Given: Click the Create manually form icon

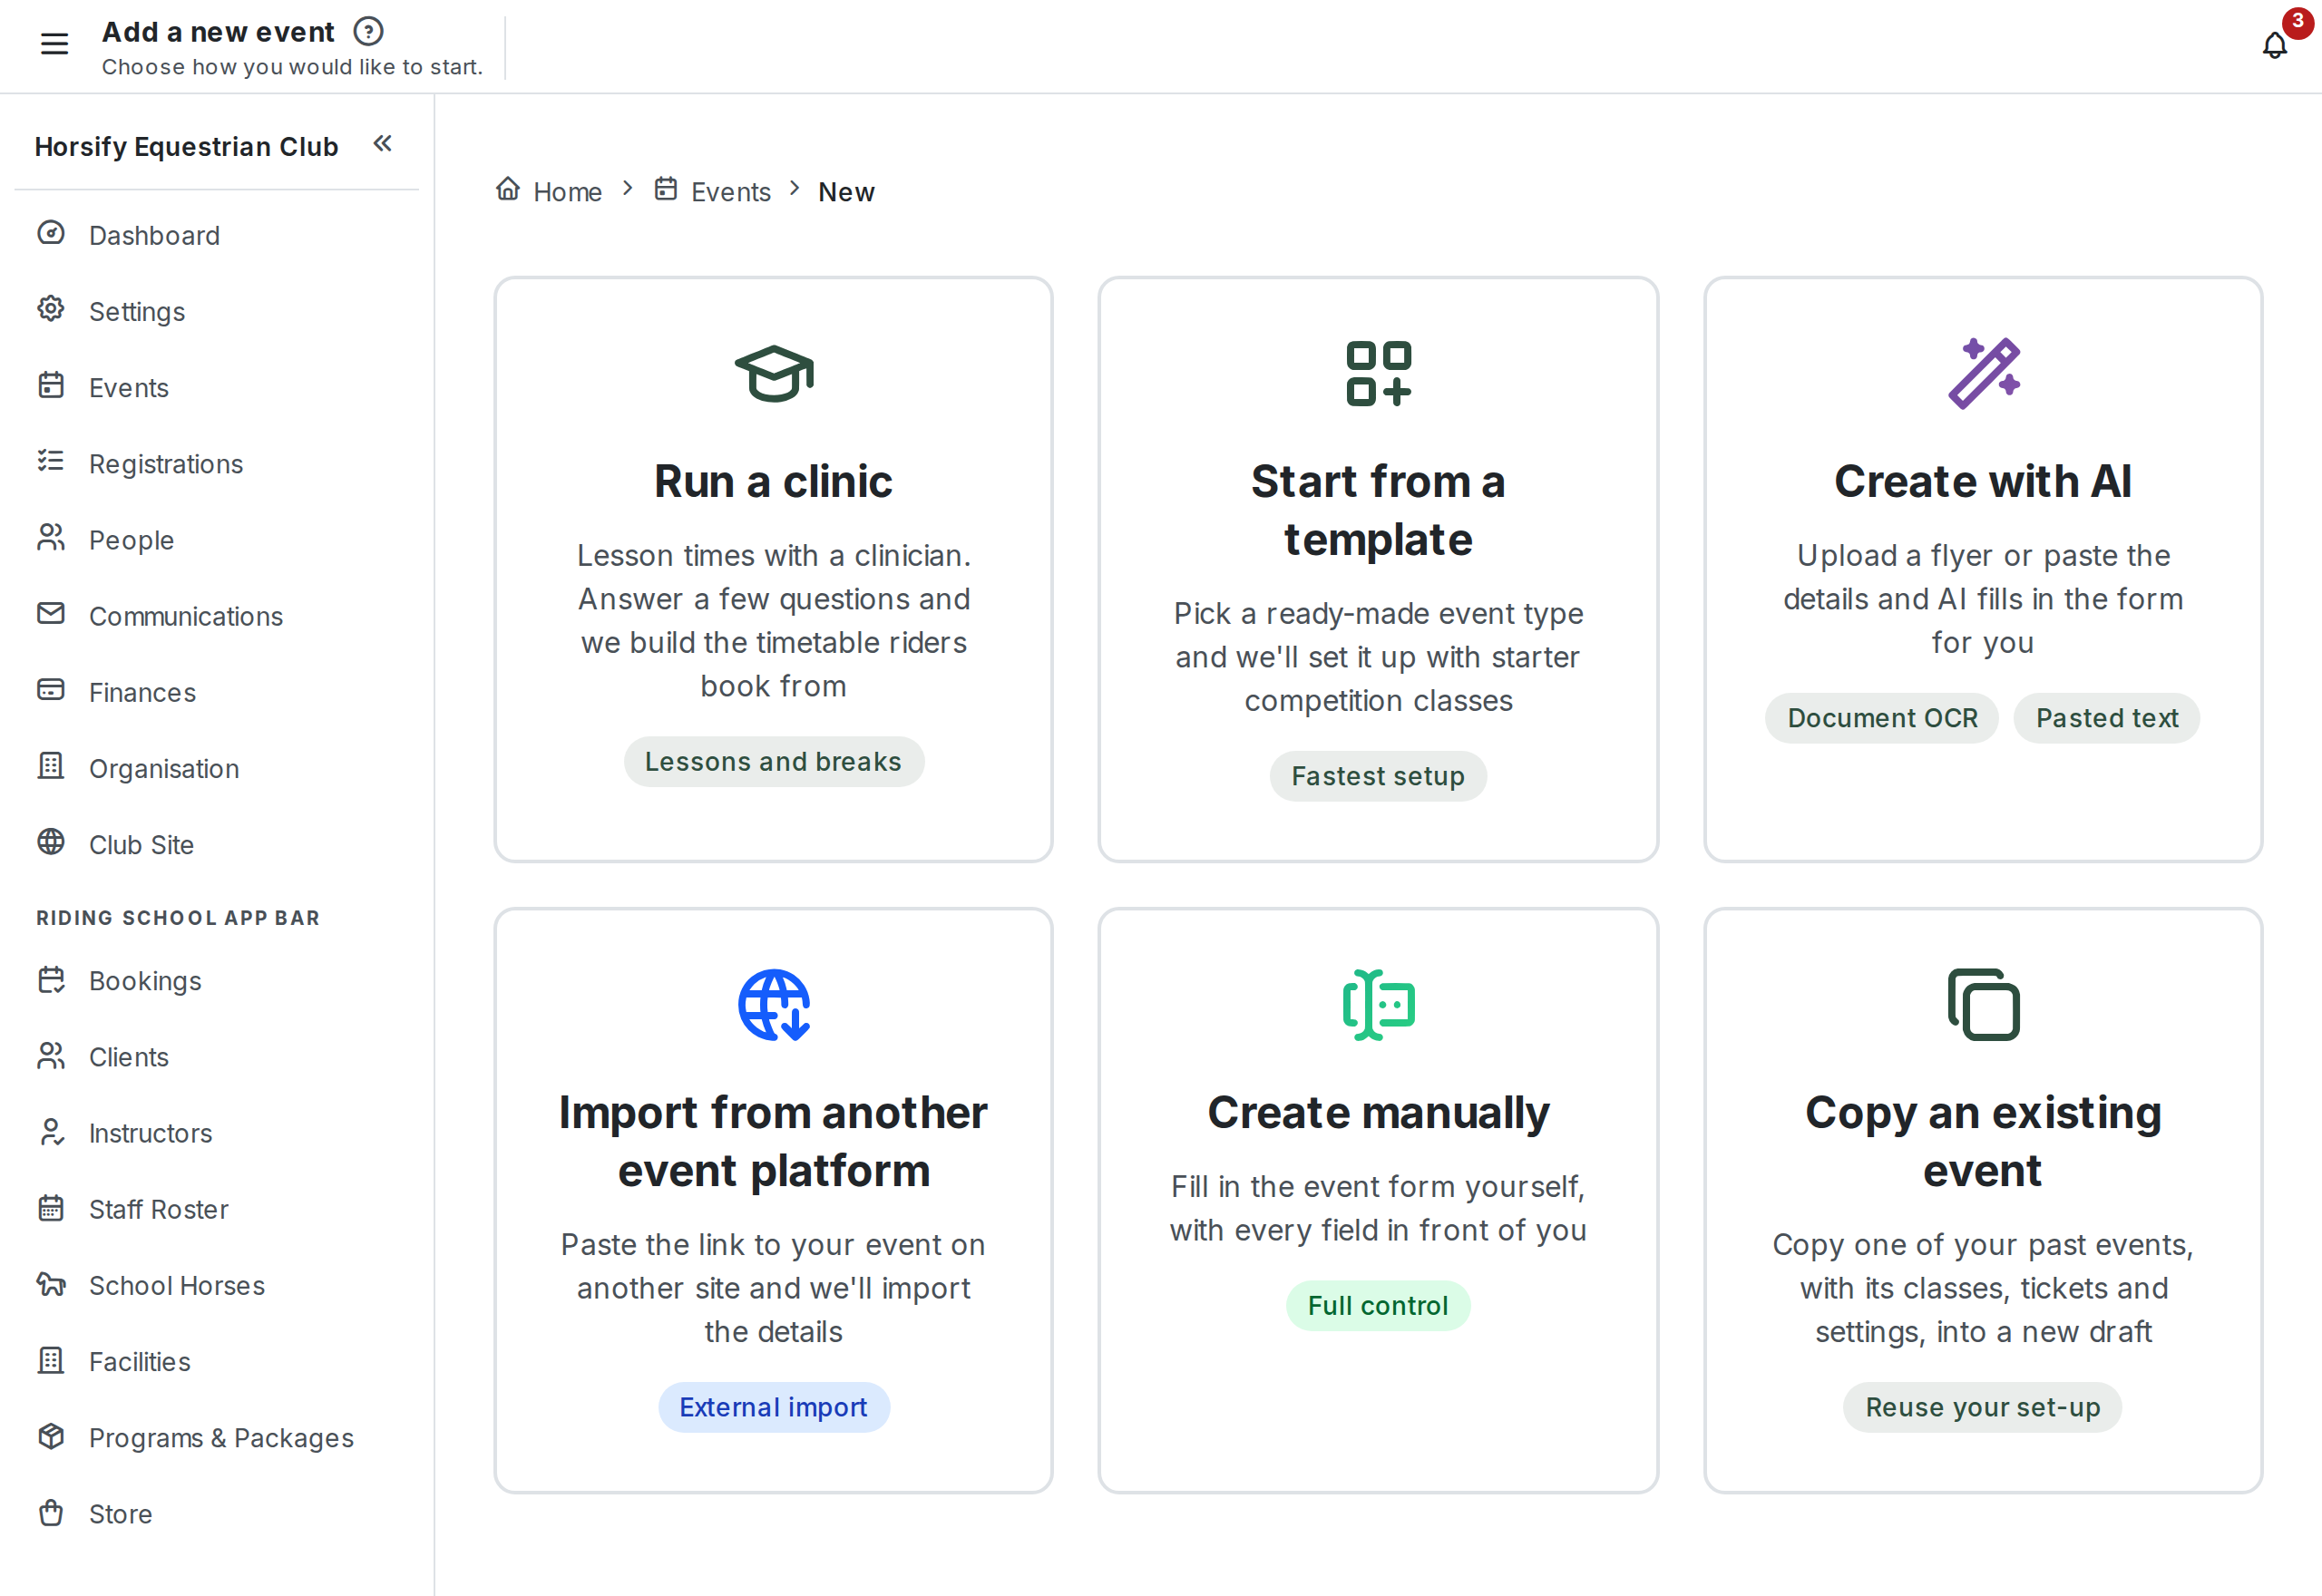Looking at the screenshot, I should coord(1378,1005).
